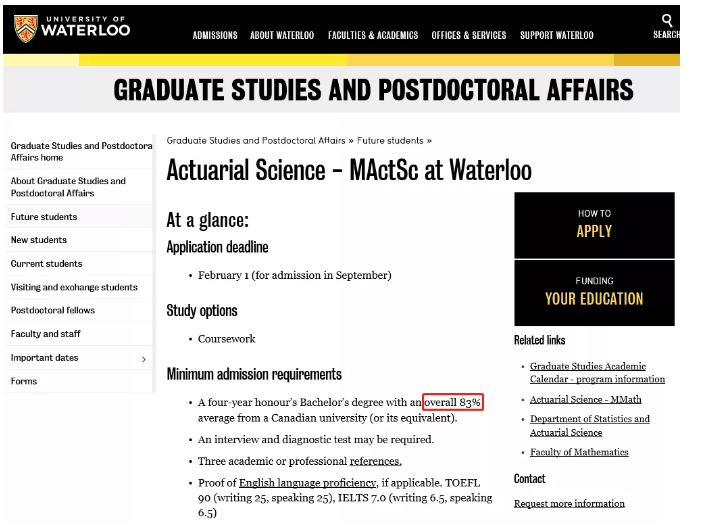Click the Request more information link
This screenshot has width=705, height=531.
569,504
